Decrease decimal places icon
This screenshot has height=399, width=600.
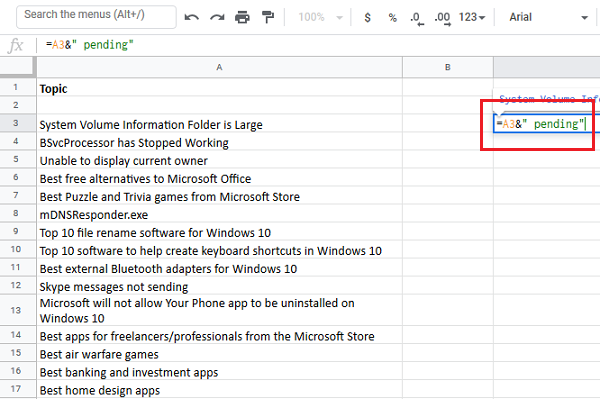coord(416,18)
